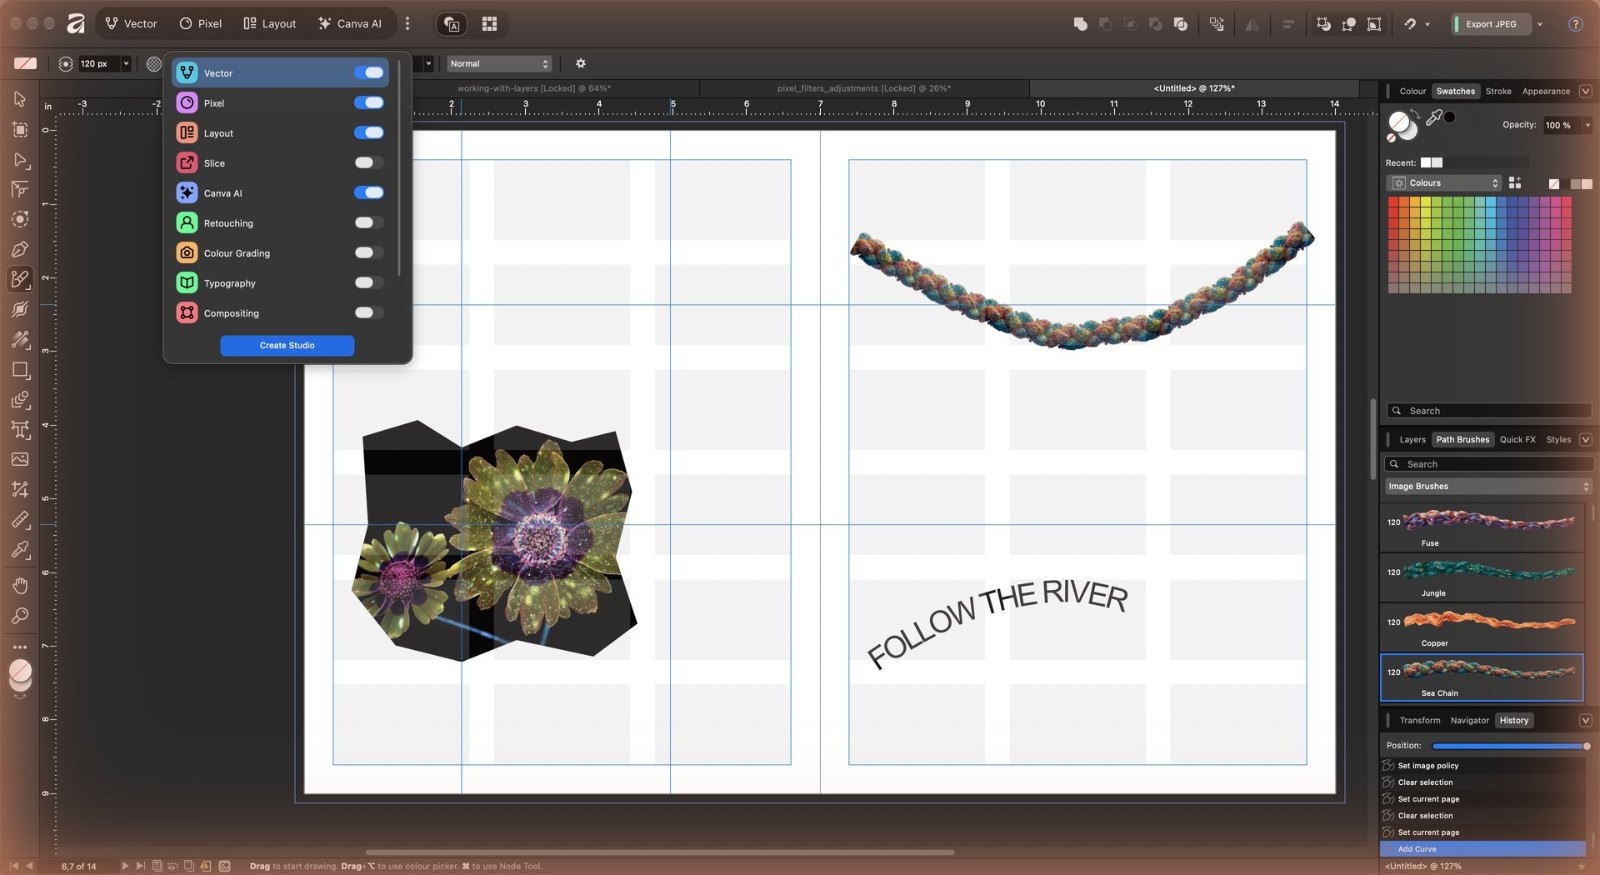Viewport: 1600px width, 875px height.
Task: Switch to the Stroke panel tab
Action: tap(1498, 91)
